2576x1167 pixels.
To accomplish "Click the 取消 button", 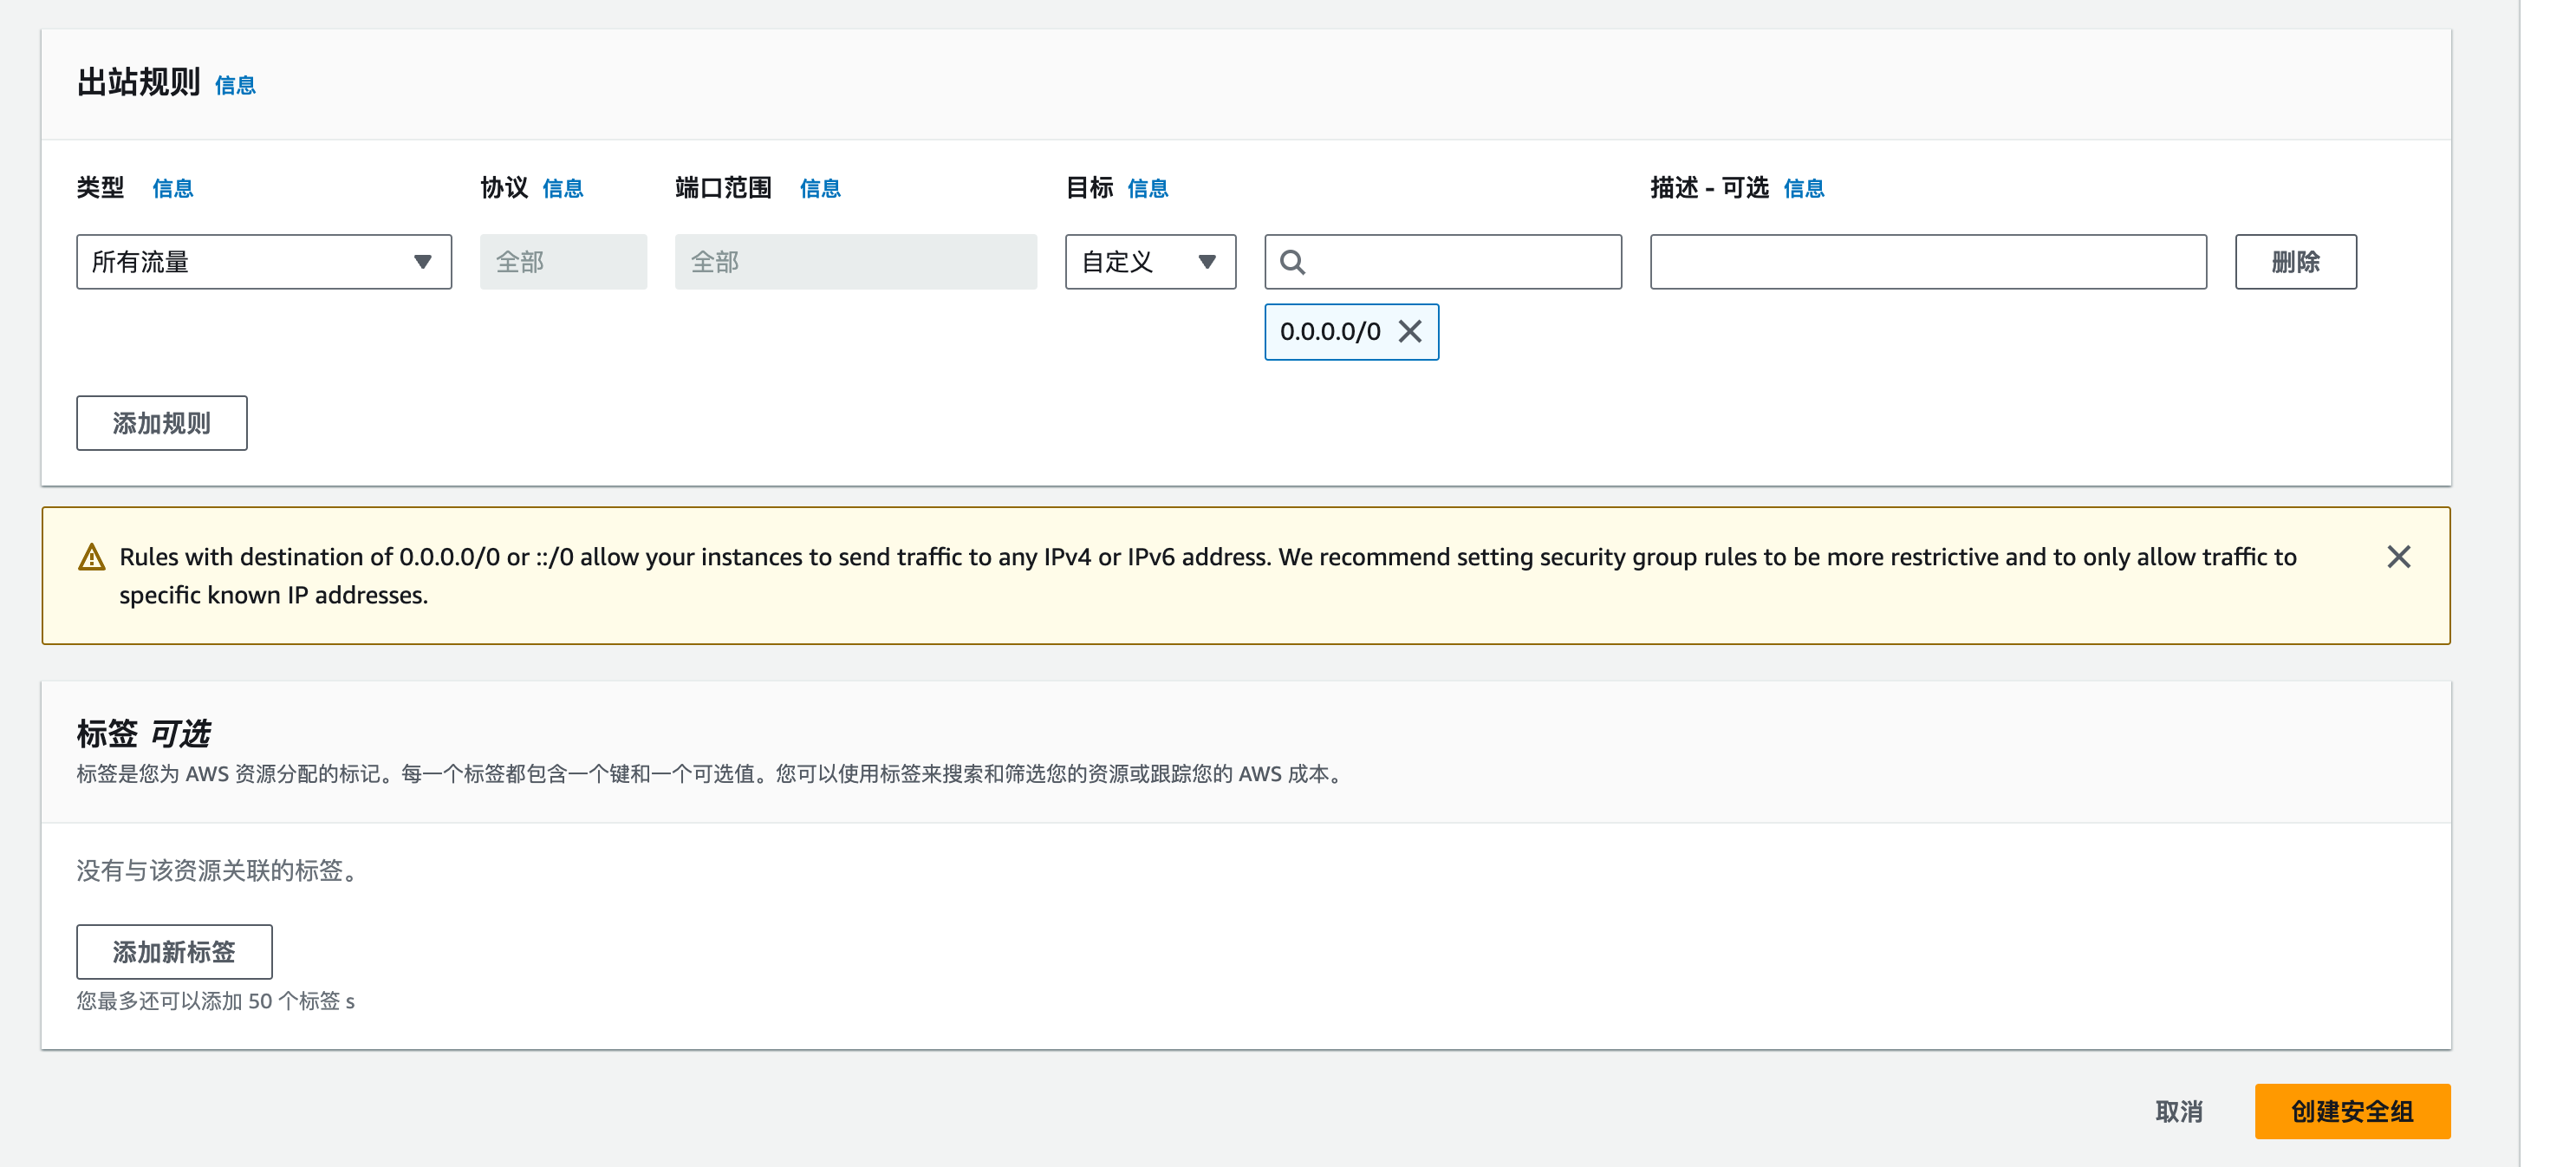I will pos(2179,1111).
